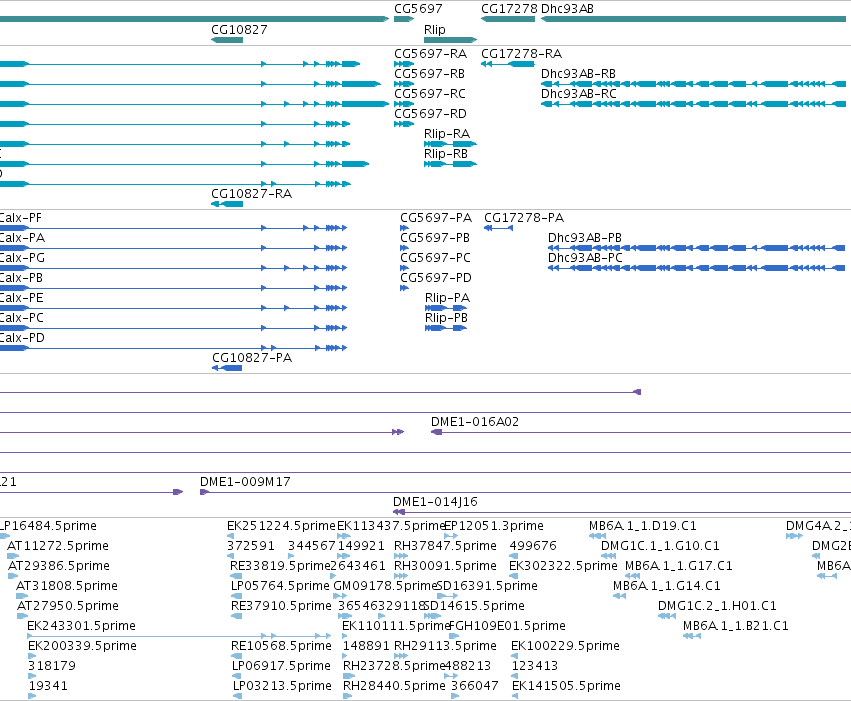Click the DME1-009M17 BAC clone label
851x701 pixels.
245,482
